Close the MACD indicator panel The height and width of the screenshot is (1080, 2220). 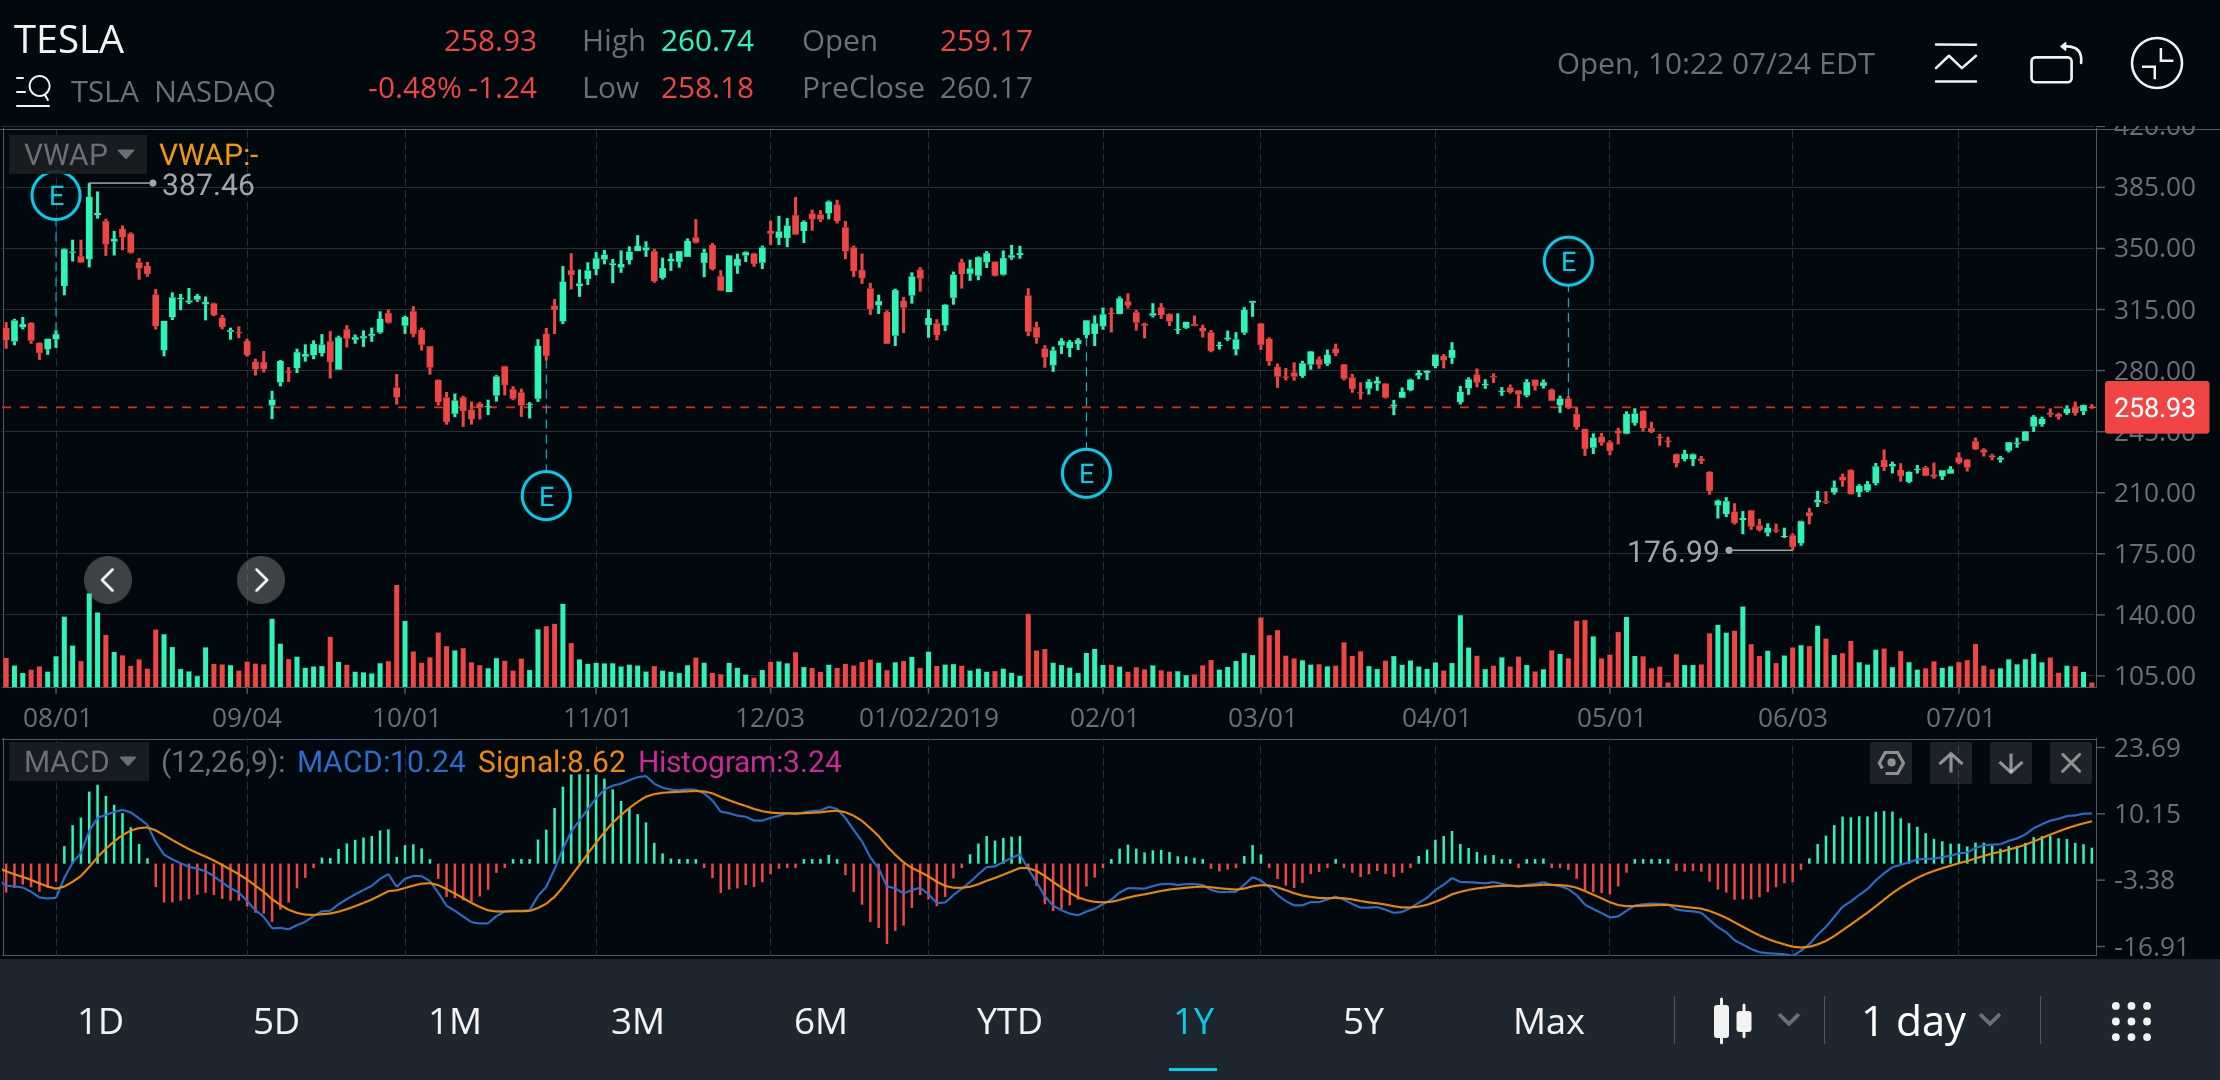(x=2070, y=764)
